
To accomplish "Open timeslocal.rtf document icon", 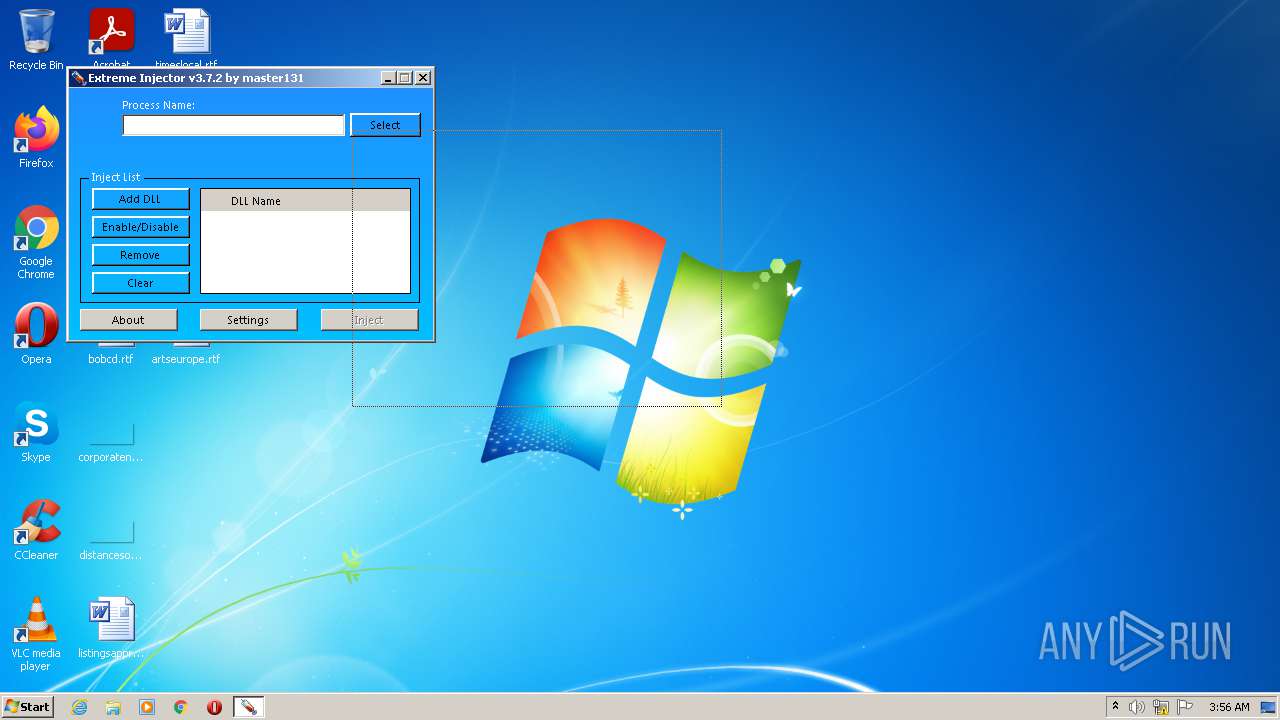I will tap(187, 32).
